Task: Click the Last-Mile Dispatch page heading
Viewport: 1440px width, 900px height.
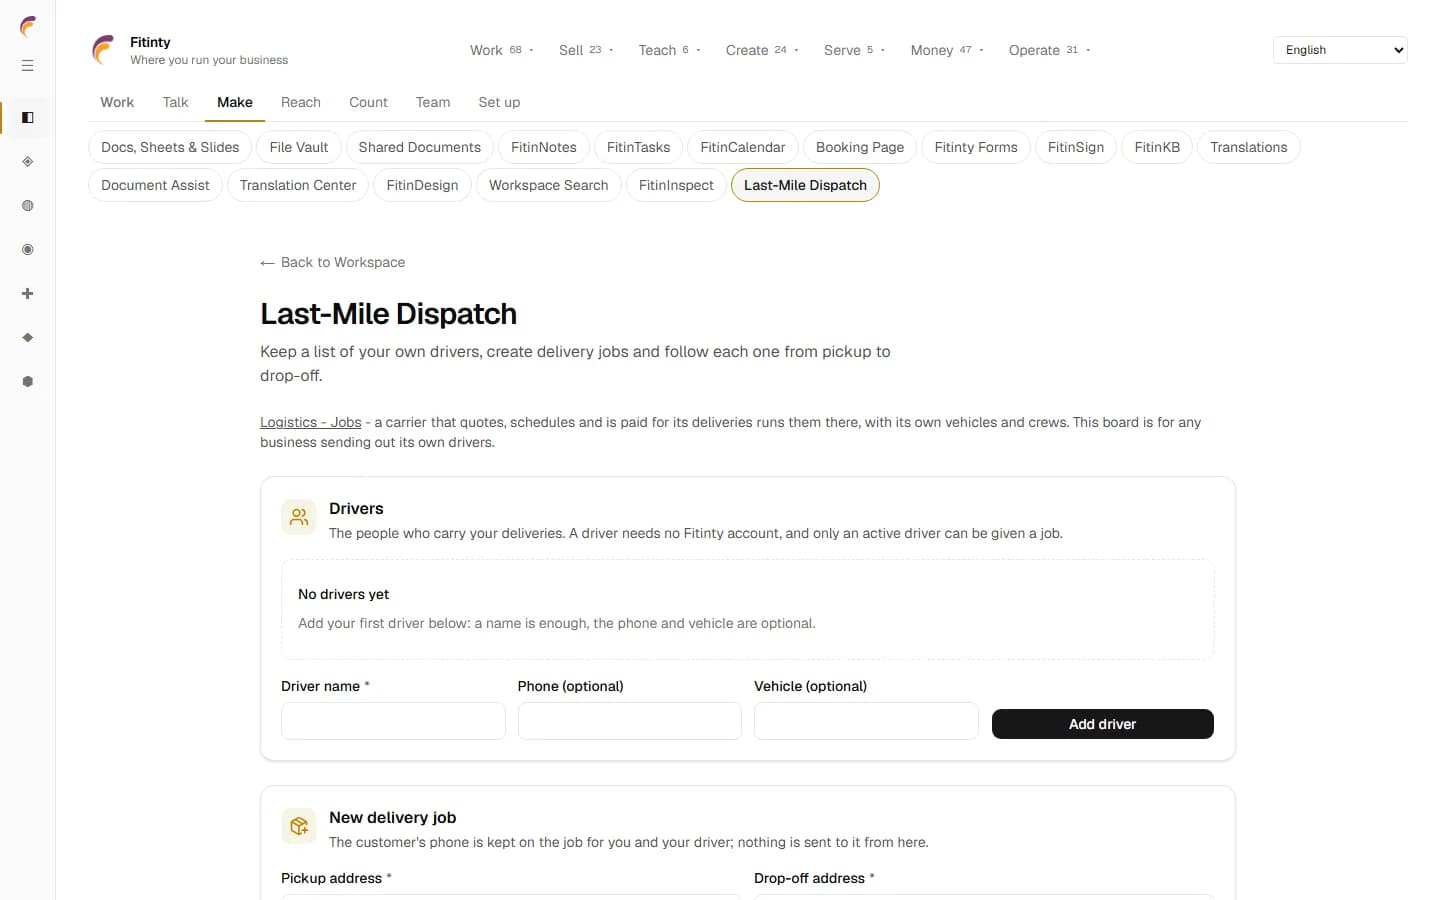Action: [x=389, y=314]
